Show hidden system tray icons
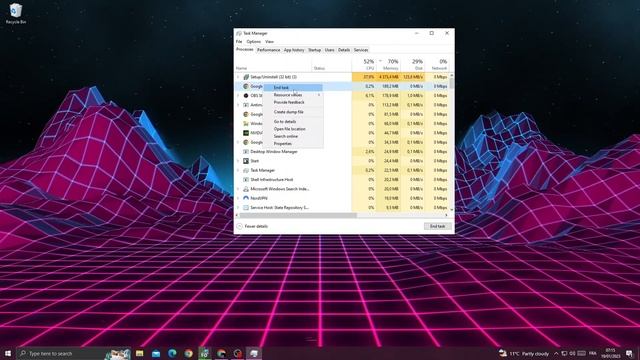Viewport: 640px width, 360px height. [x=556, y=353]
